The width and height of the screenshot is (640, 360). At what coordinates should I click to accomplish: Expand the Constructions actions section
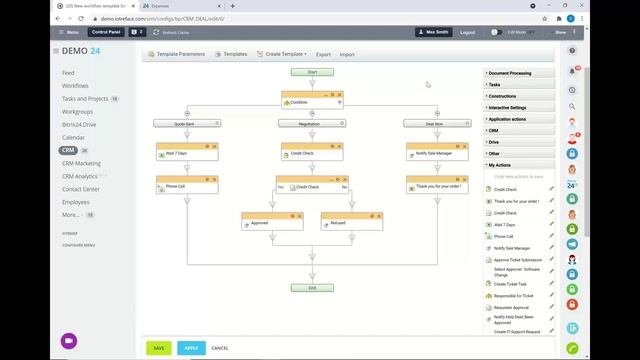[x=519, y=96]
